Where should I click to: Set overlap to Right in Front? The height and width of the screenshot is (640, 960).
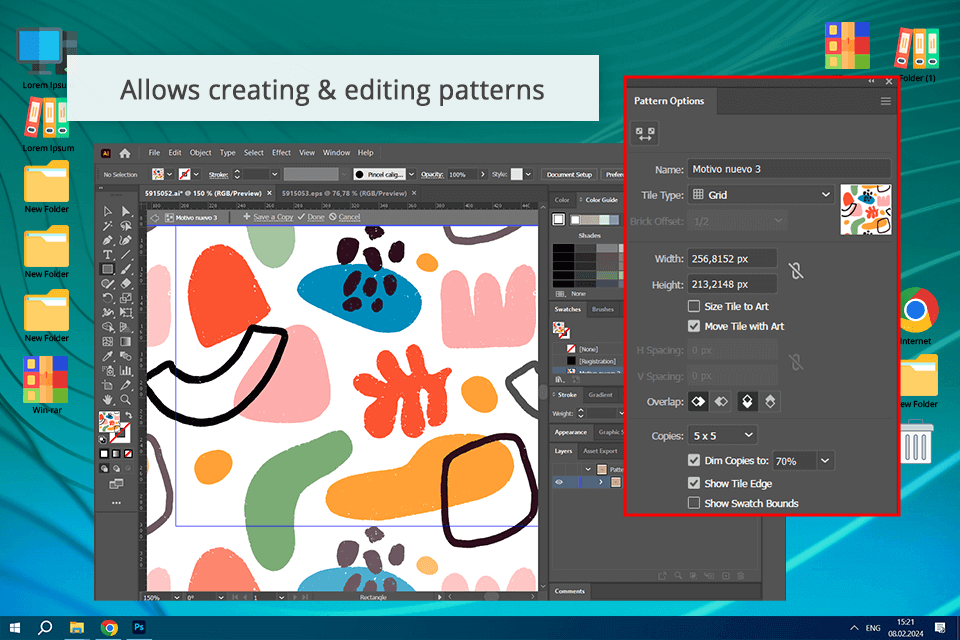721,402
